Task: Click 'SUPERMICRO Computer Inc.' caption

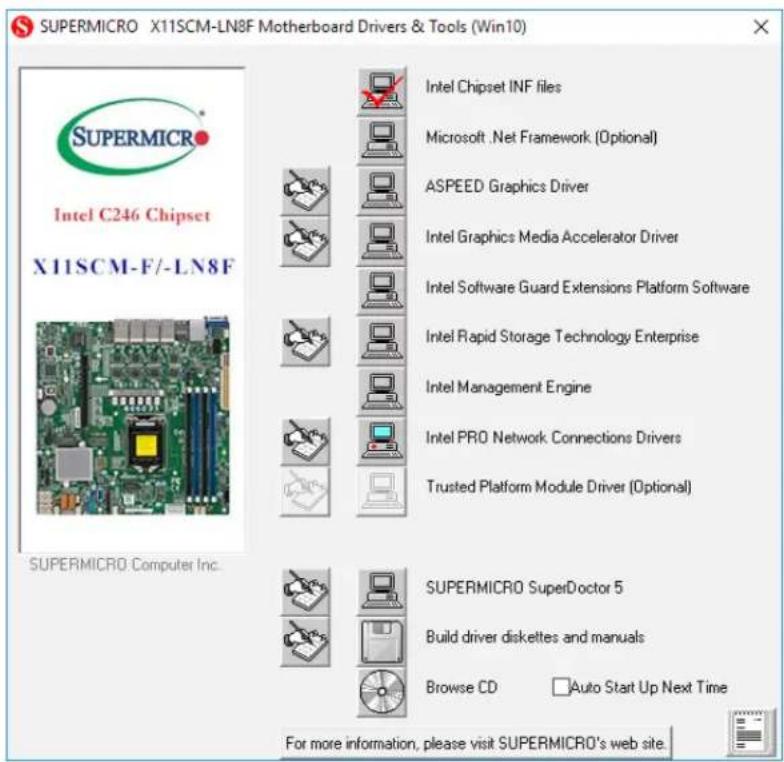Action: [124, 564]
